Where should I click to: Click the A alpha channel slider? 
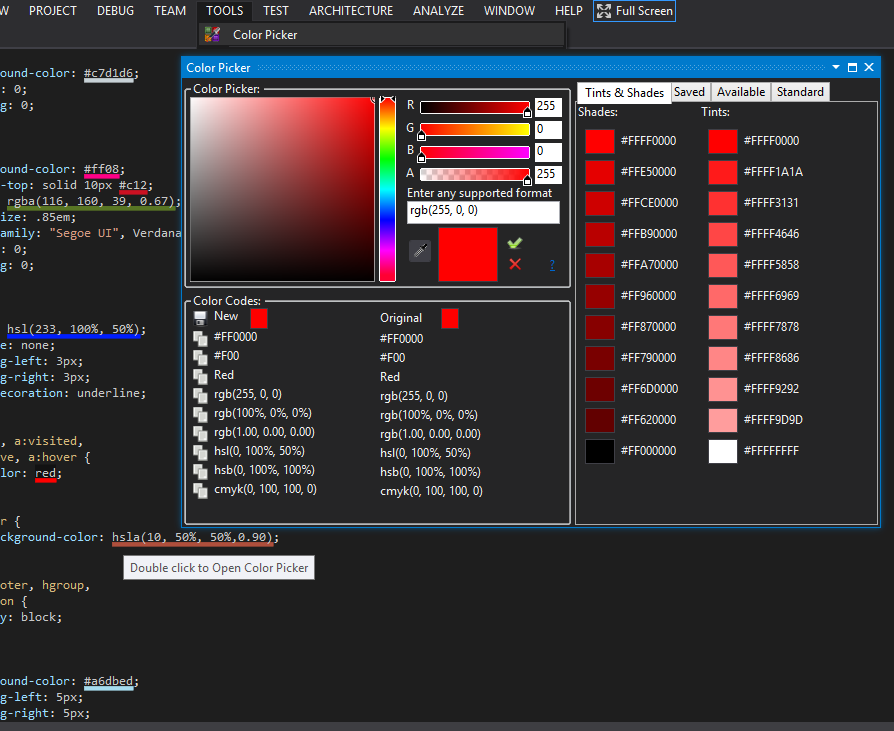[x=475, y=173]
